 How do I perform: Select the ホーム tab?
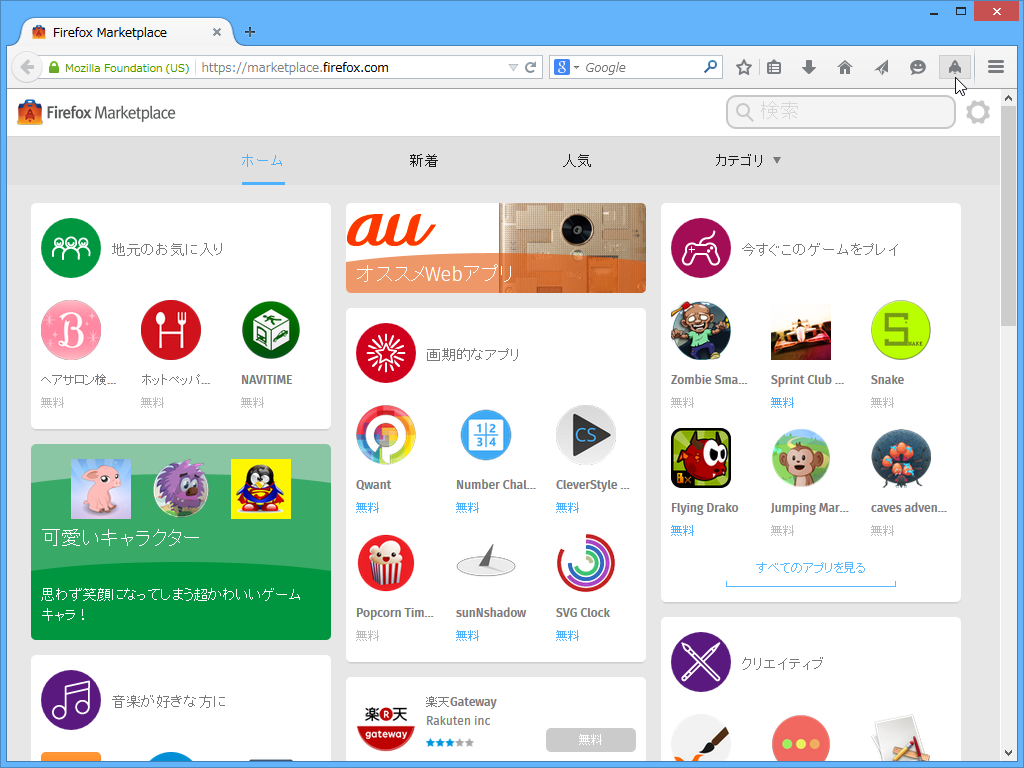pyautogui.click(x=262, y=160)
